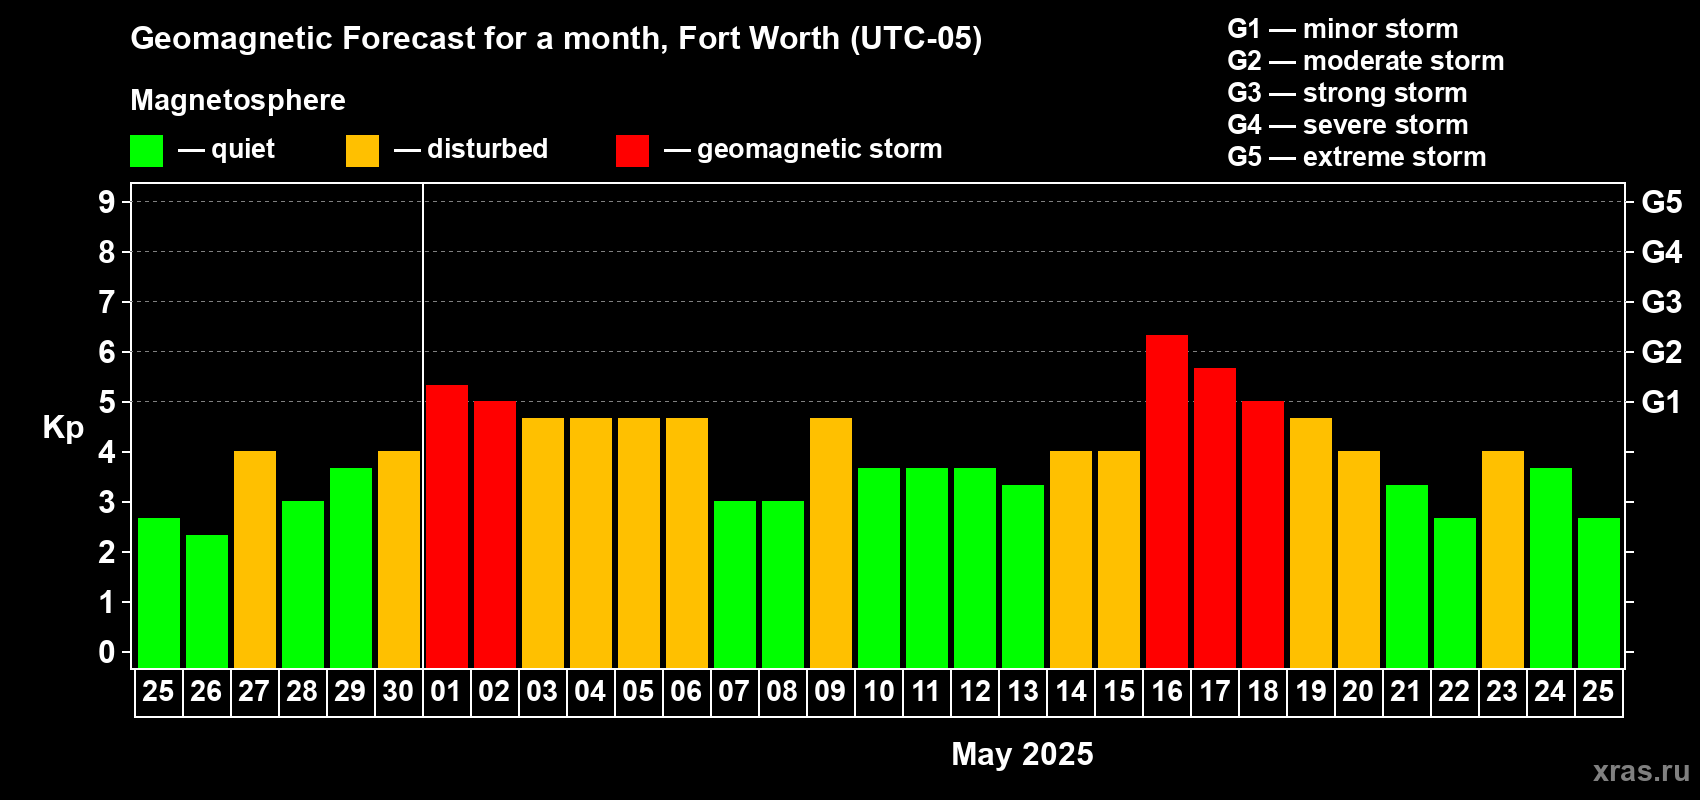1700x800 pixels.
Task: Click the date label 01 on axis
Action: [x=446, y=692]
